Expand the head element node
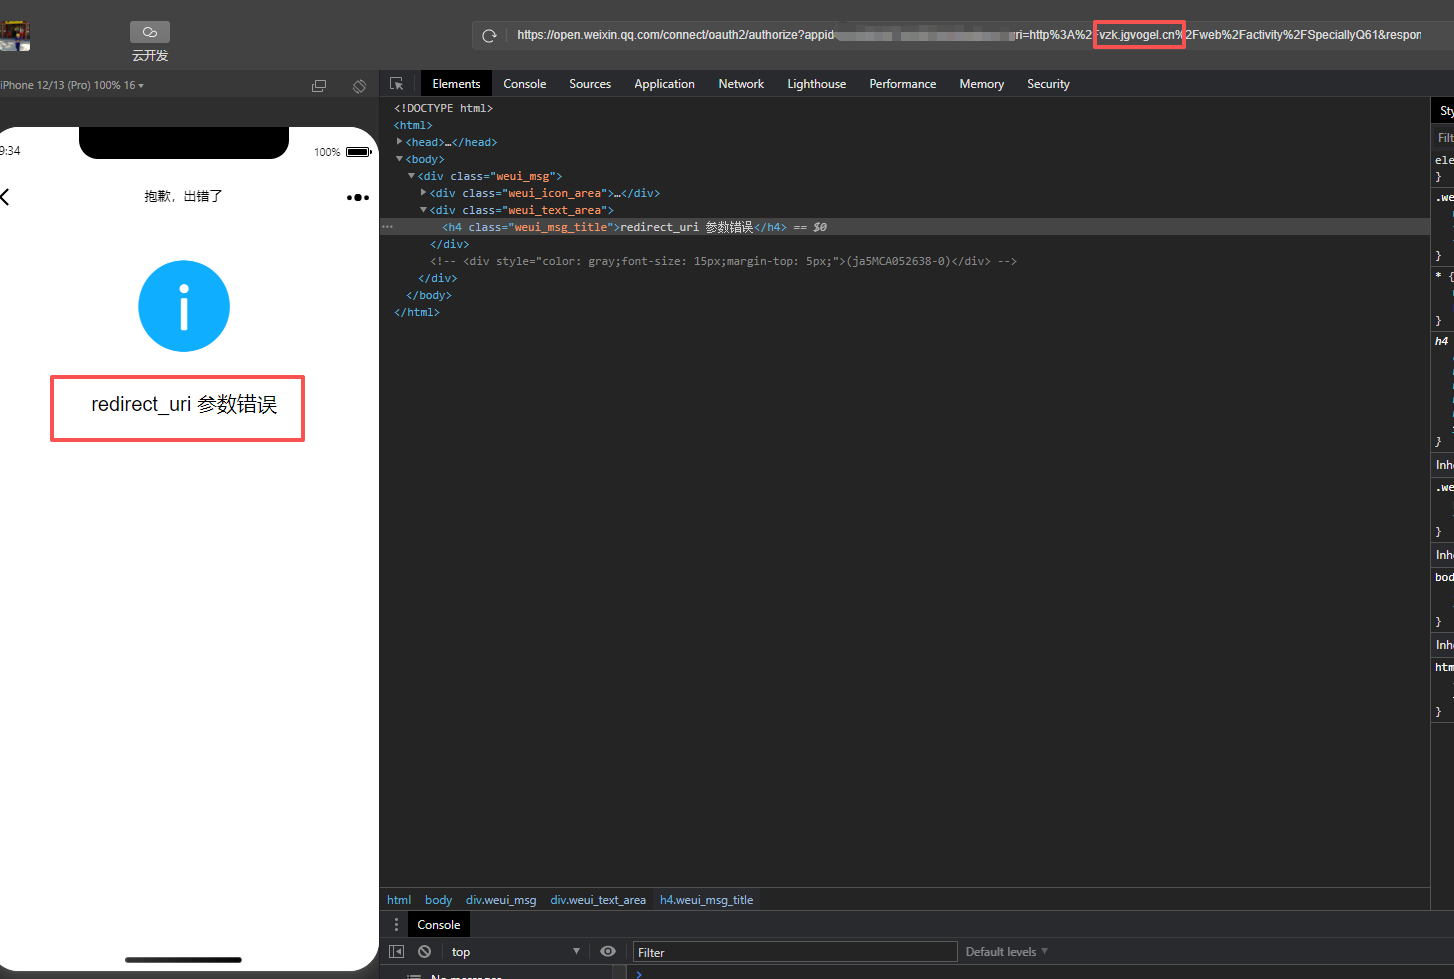1454x979 pixels. coord(400,142)
